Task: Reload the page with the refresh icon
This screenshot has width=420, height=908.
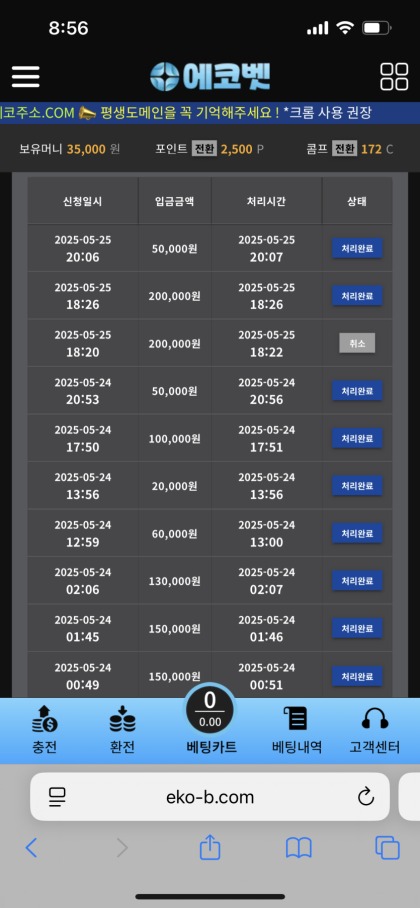Action: [366, 797]
